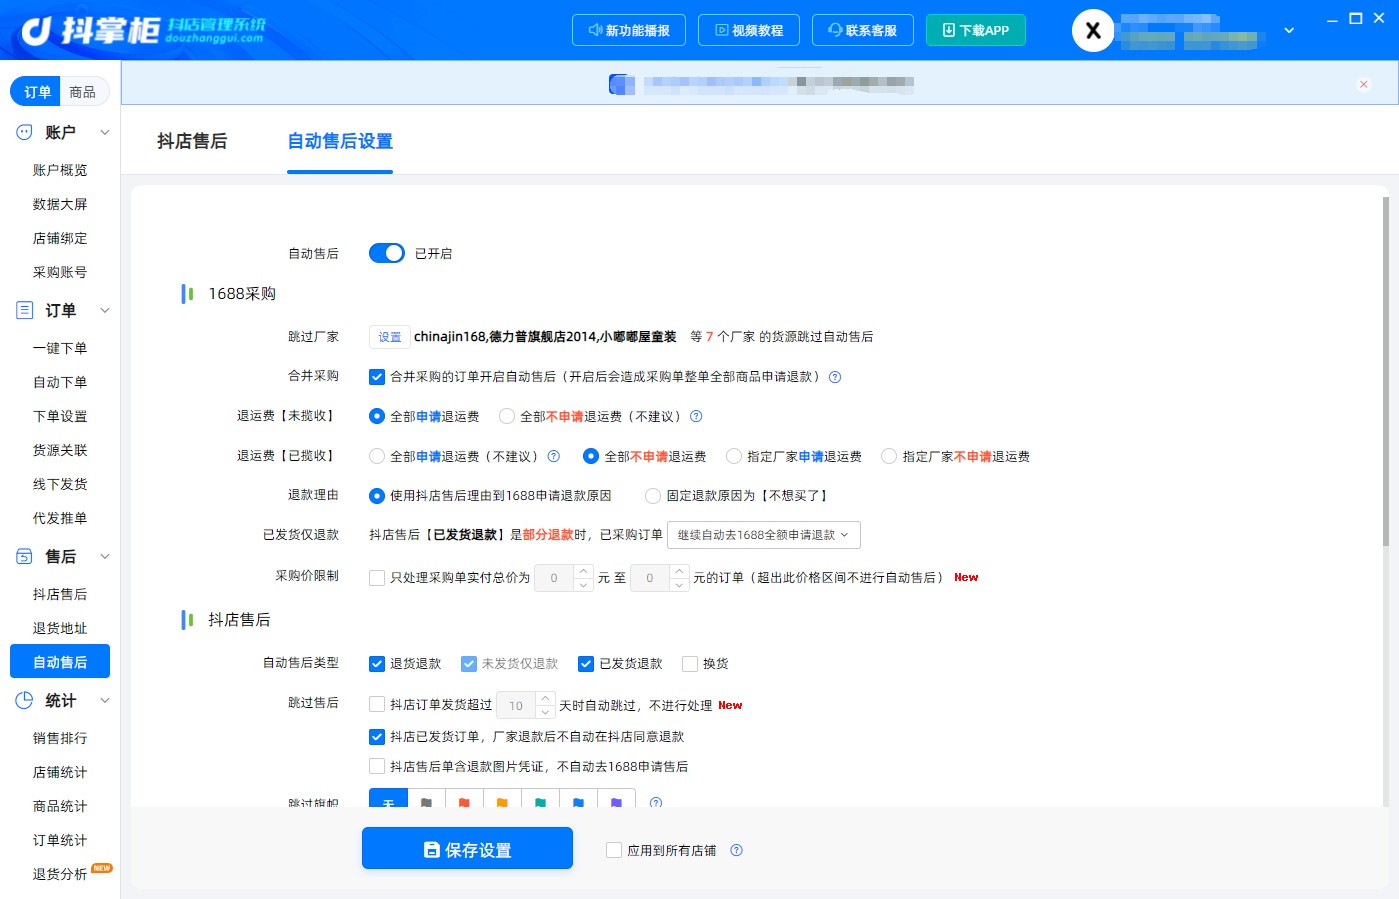This screenshot has width=1399, height=899.
Task: Open 数据大屏 in sidebar
Action: click(x=60, y=204)
